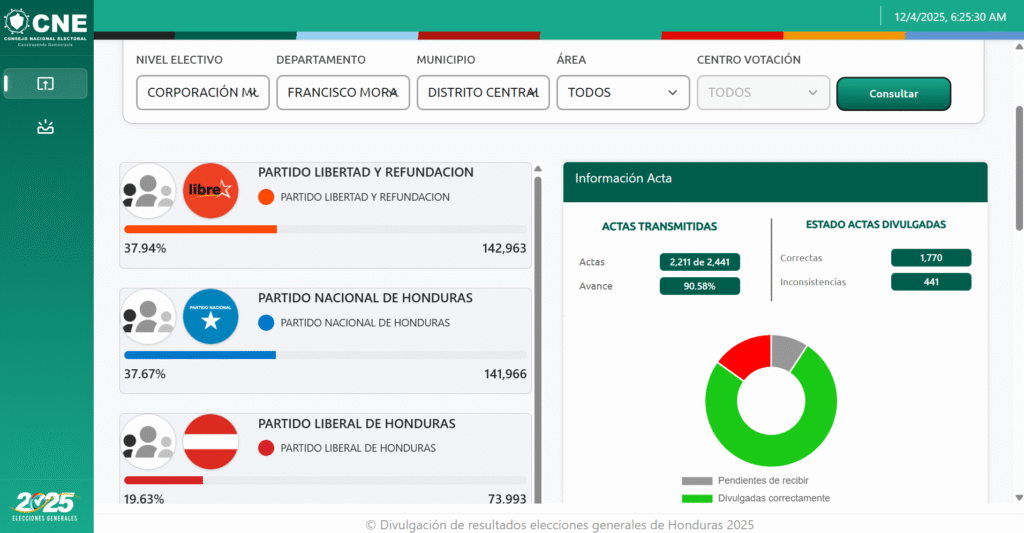Click the party list scrollbar up arrow
Screen dimensions: 1024x533
538,169
